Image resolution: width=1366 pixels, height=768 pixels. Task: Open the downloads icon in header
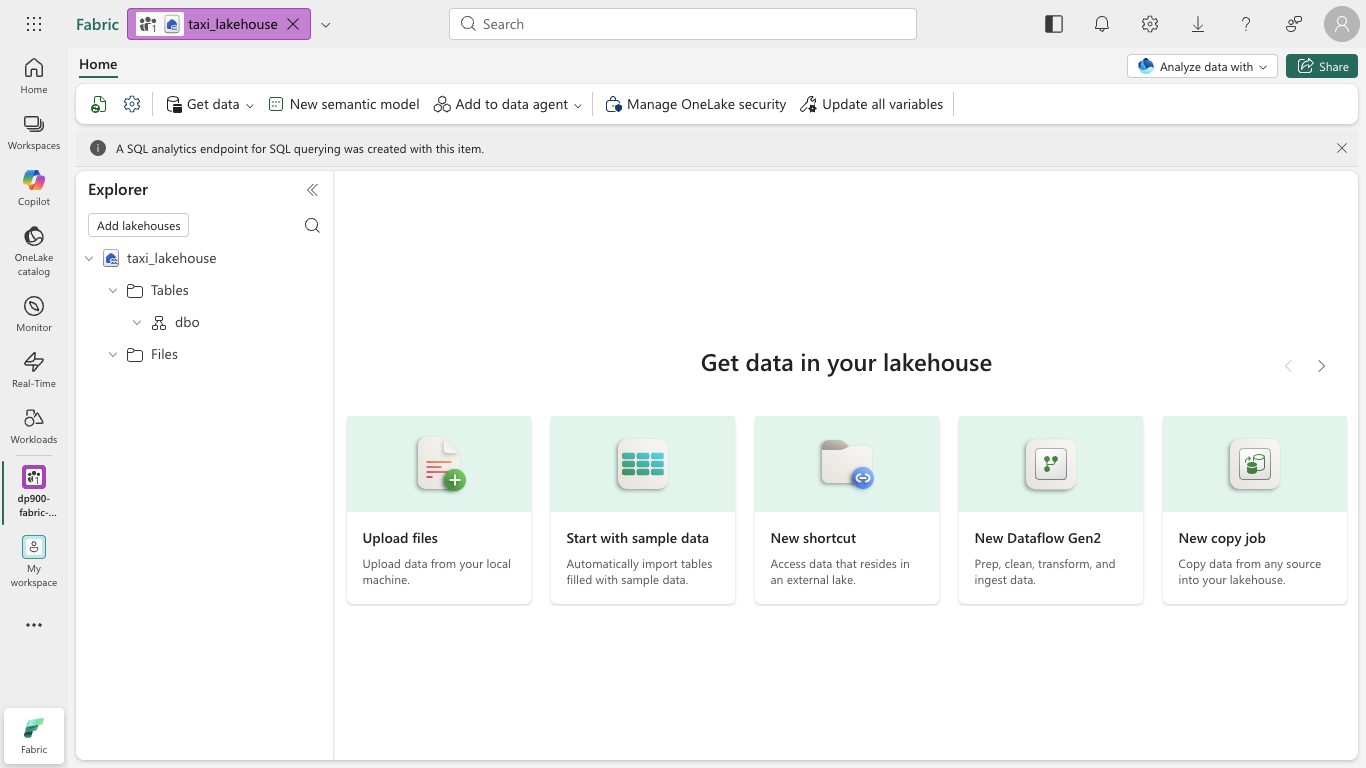click(x=1198, y=24)
